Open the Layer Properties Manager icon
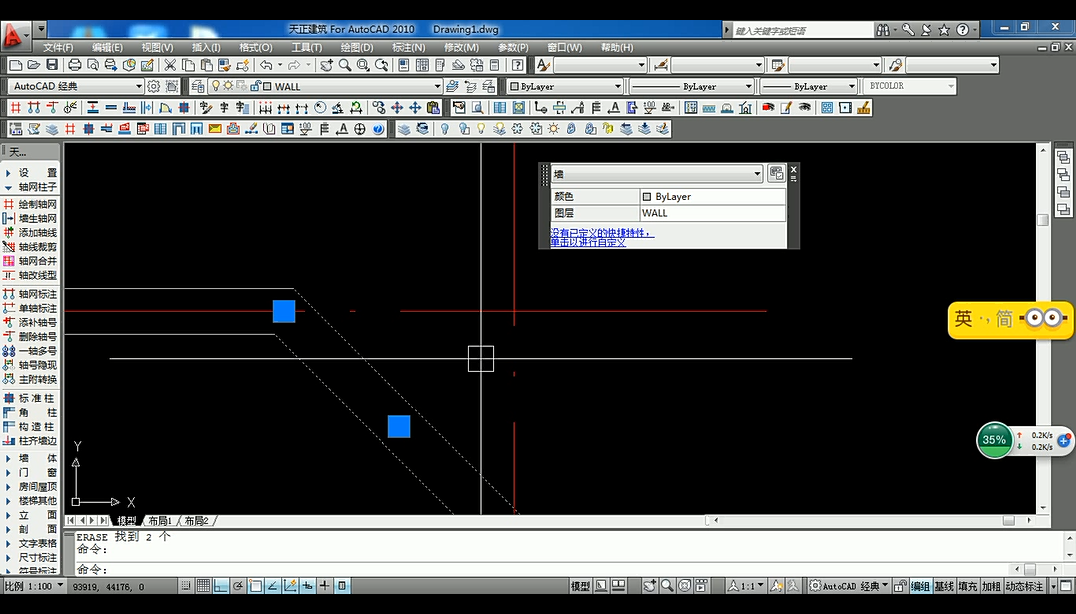 [x=198, y=87]
